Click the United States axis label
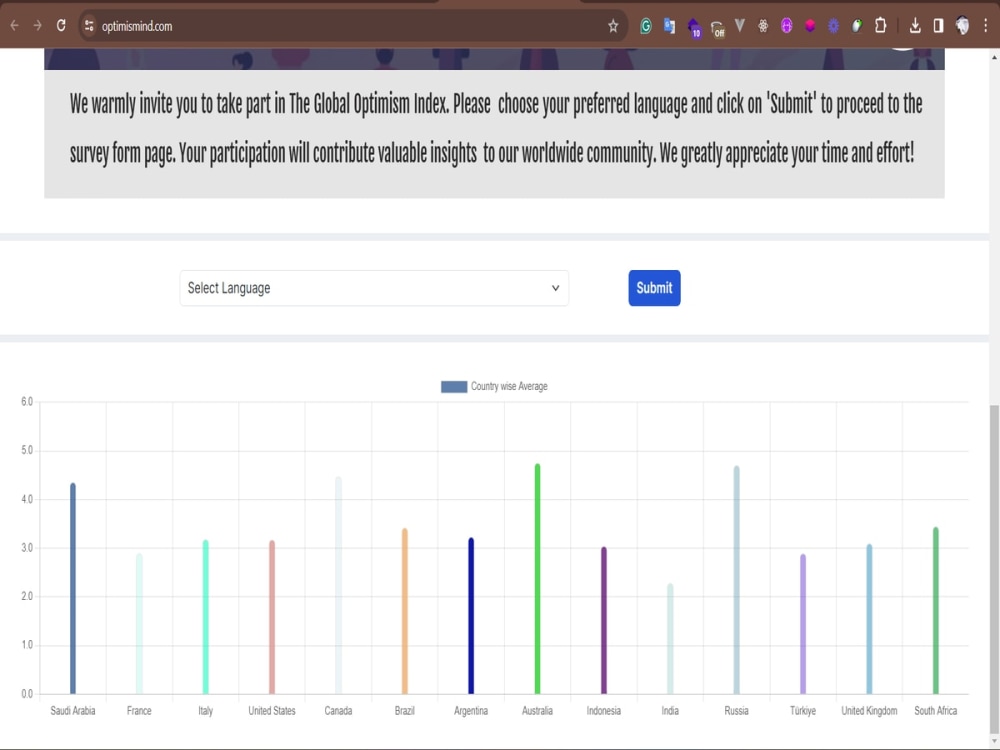 pyautogui.click(x=272, y=710)
